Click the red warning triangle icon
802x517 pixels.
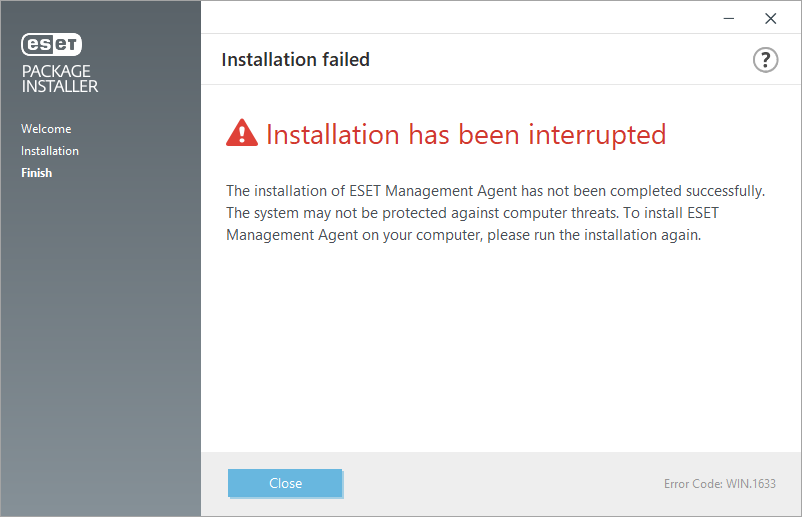[242, 133]
